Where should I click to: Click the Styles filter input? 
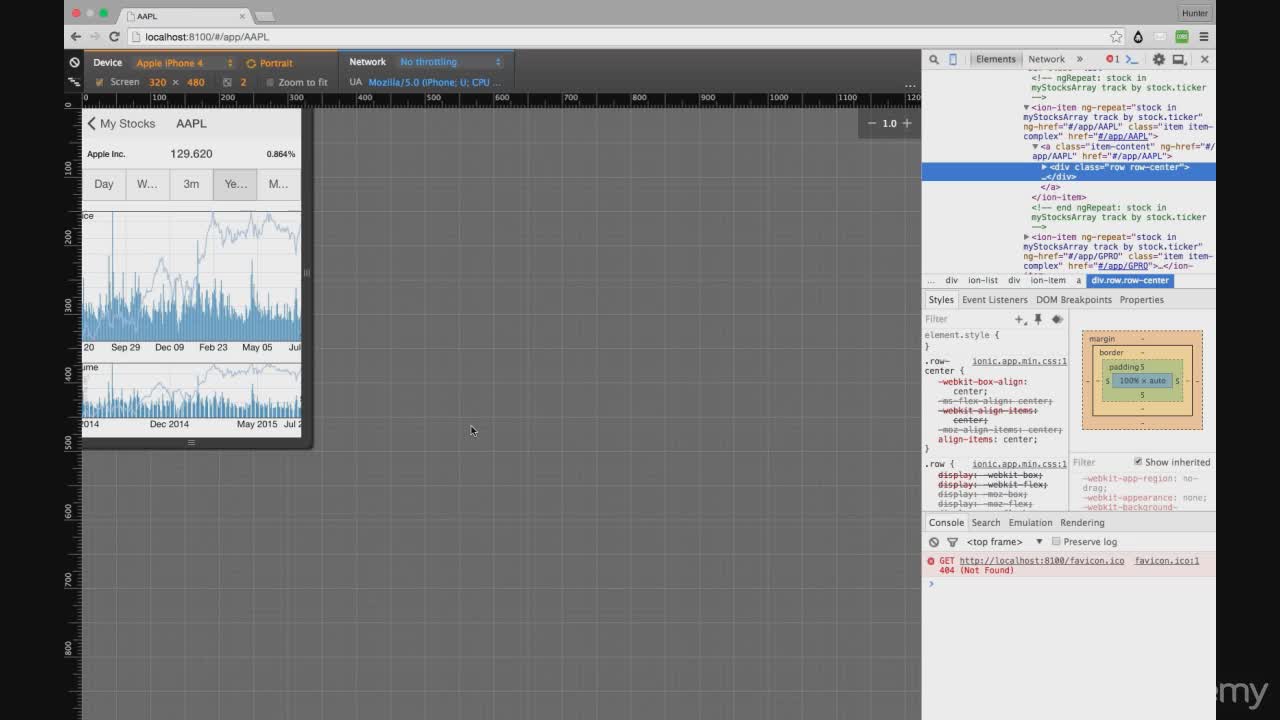(x=965, y=319)
